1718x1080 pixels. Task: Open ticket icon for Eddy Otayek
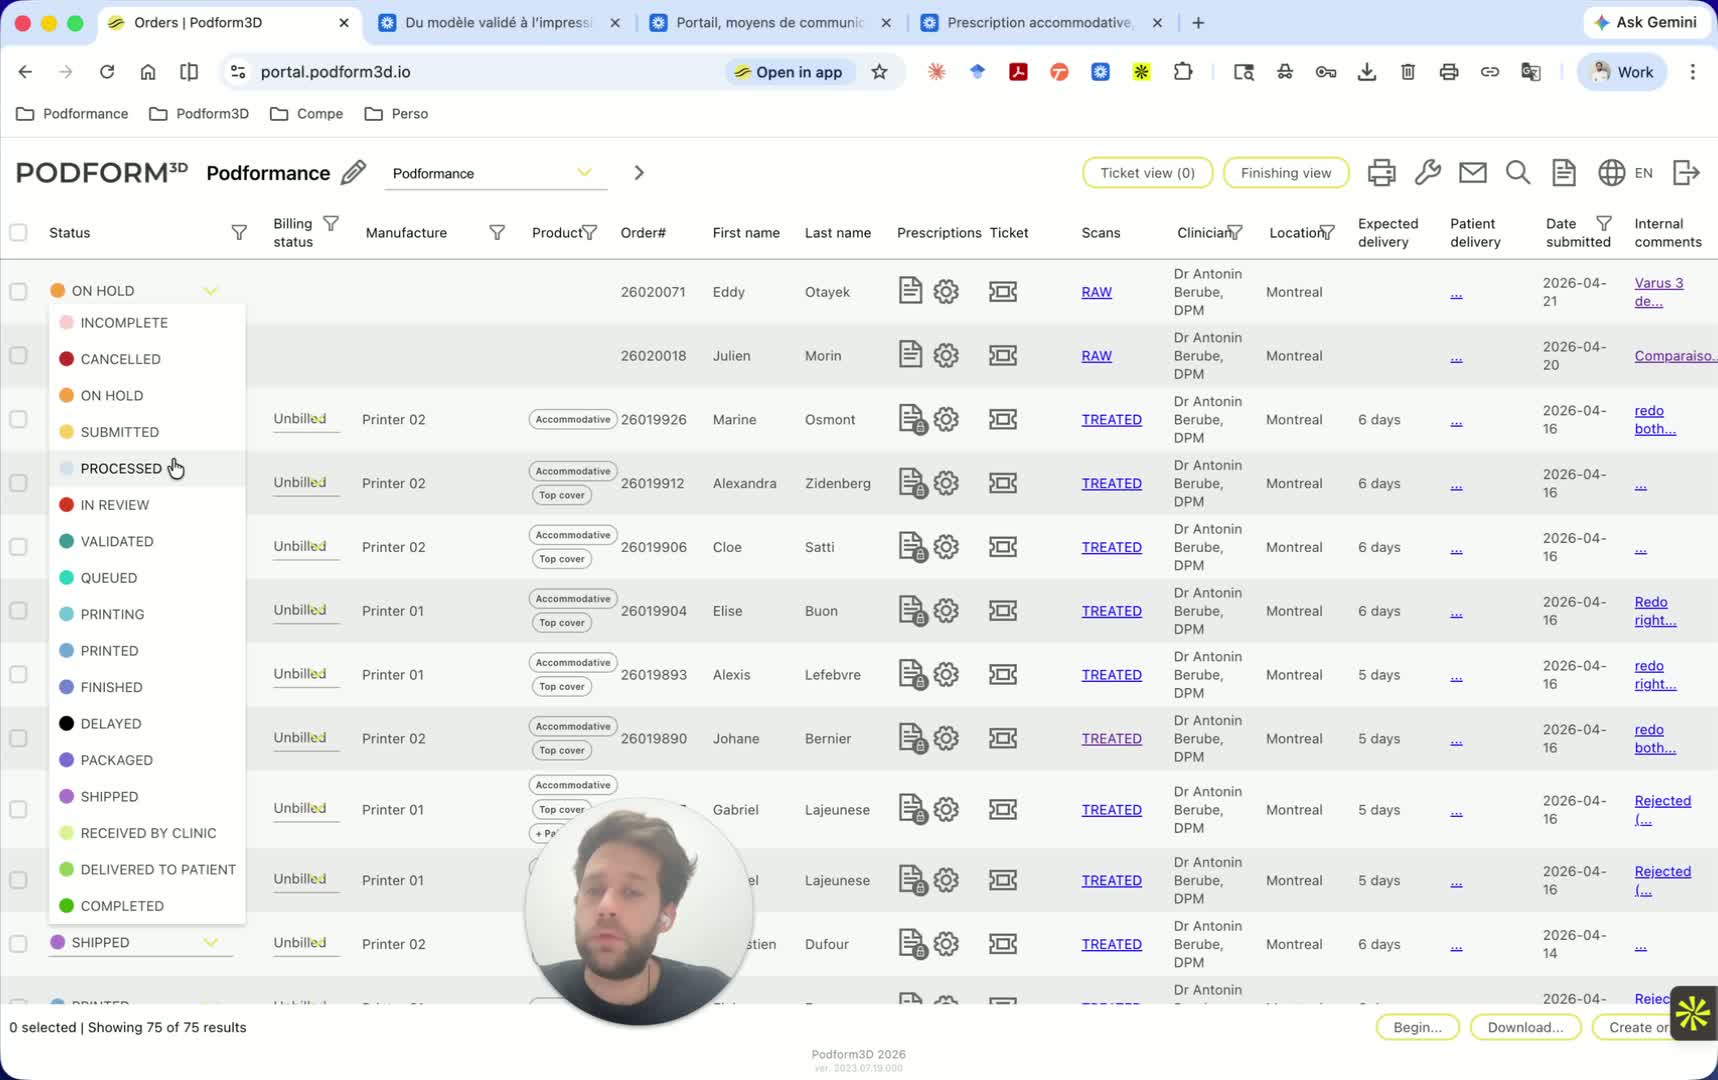[x=1003, y=291]
